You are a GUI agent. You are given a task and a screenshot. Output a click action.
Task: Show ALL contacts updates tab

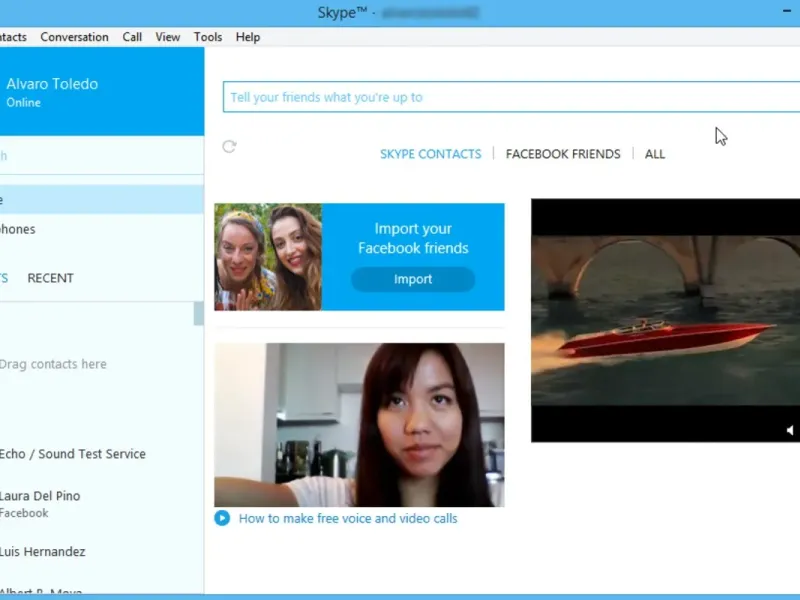click(655, 154)
